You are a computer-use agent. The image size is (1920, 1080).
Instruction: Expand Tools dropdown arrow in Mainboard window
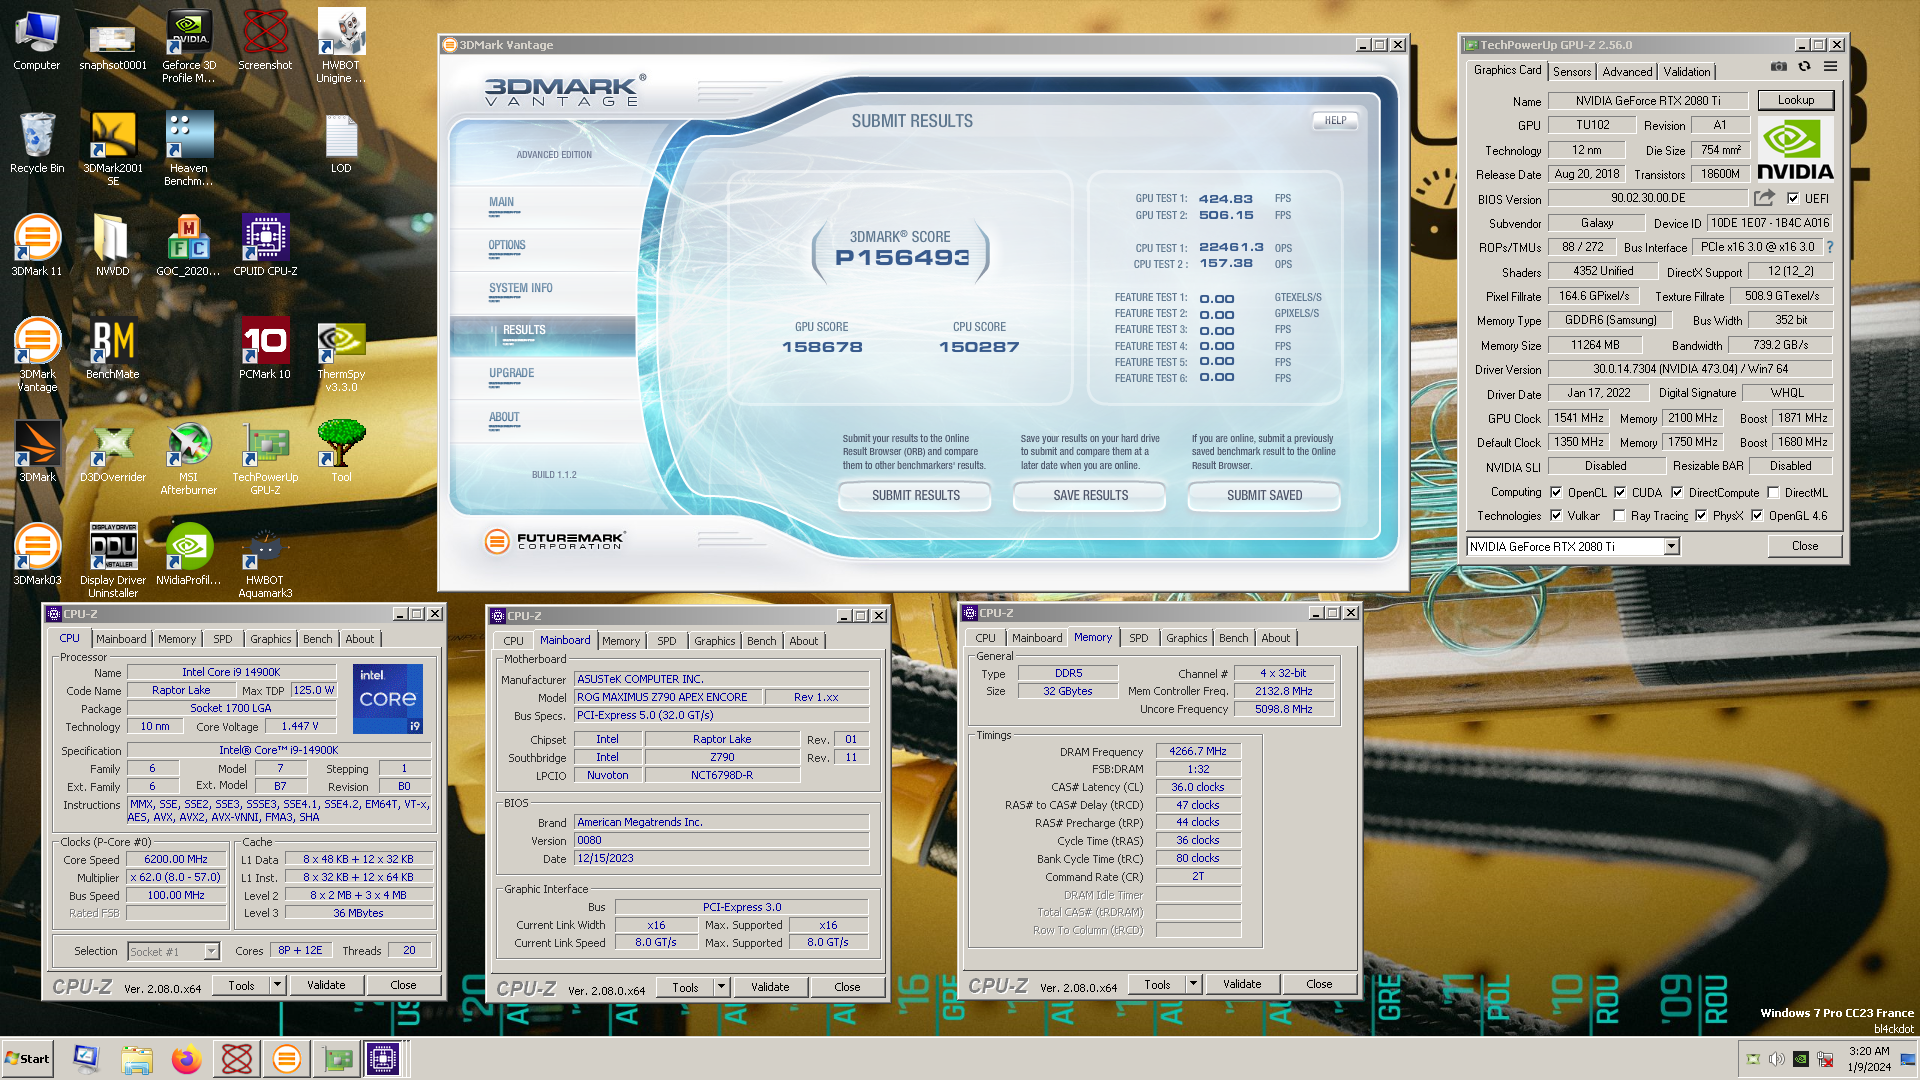[721, 987]
